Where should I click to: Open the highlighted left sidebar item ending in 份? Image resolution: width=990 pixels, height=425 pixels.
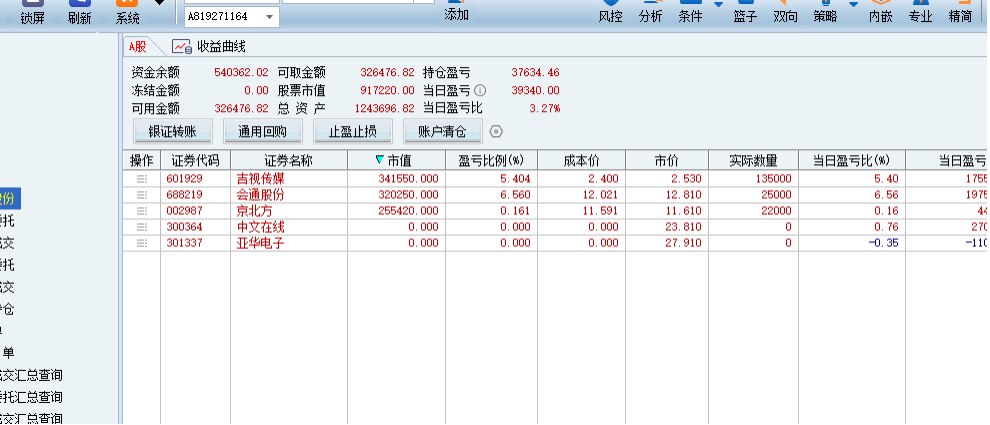click(9, 199)
